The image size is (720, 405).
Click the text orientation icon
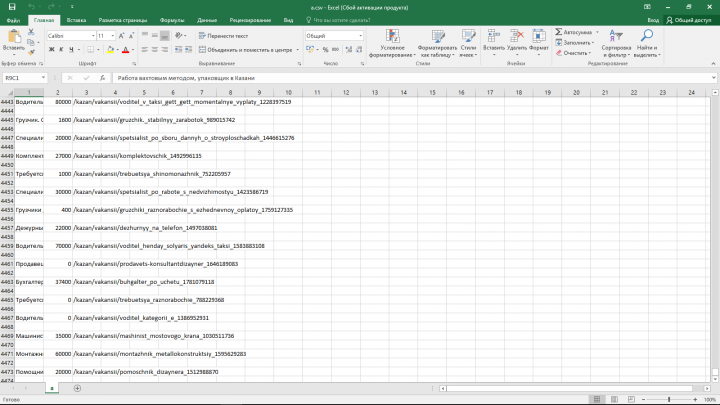click(x=179, y=35)
